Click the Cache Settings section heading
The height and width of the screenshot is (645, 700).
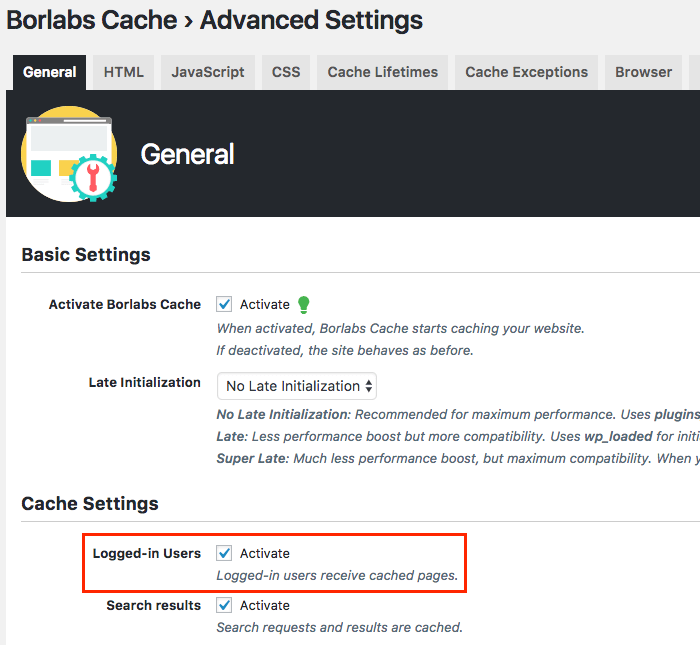90,503
